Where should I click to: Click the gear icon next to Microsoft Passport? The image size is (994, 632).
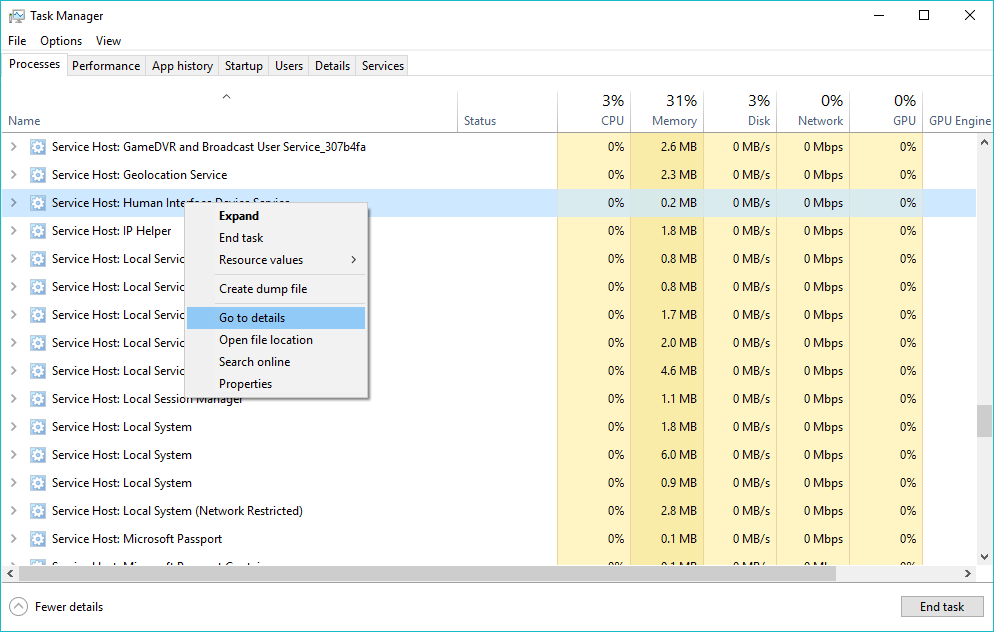pos(38,539)
